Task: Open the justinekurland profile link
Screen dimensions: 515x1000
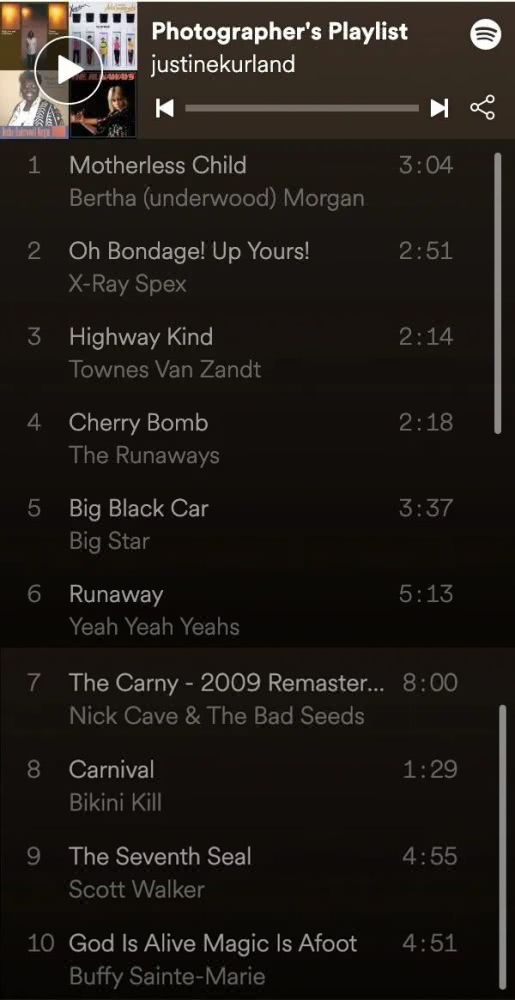Action: pyautogui.click(x=223, y=64)
